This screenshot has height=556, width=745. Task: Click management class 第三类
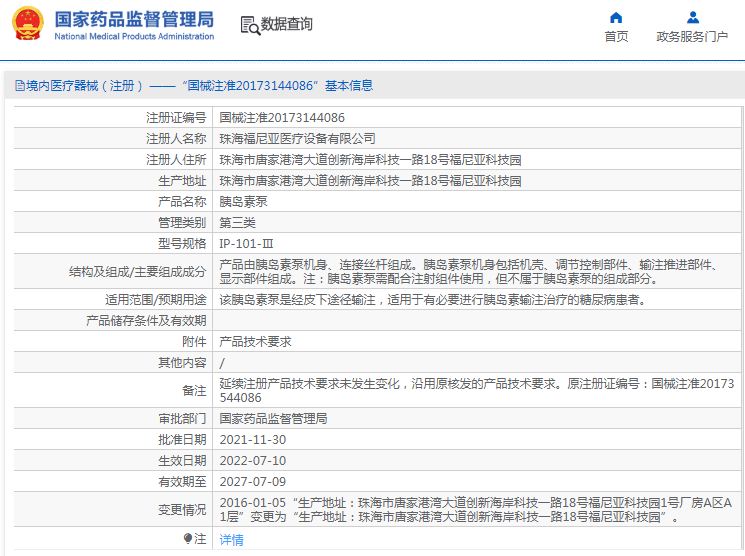pos(238,222)
